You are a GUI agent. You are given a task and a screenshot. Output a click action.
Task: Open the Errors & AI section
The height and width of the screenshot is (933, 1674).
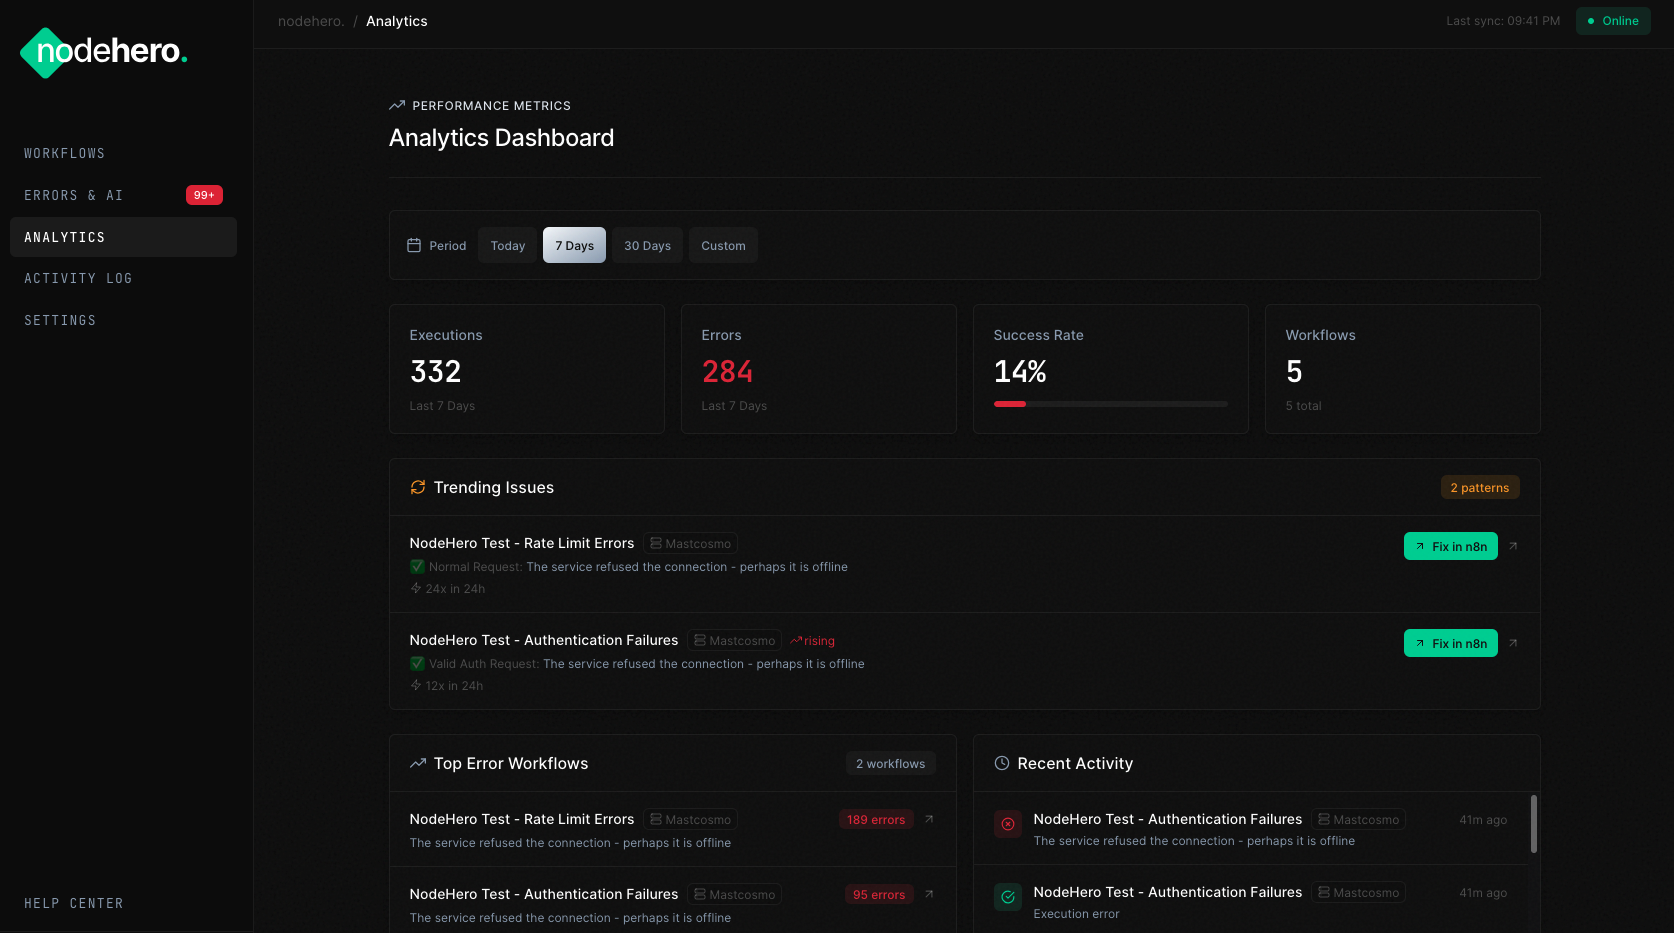(x=74, y=195)
